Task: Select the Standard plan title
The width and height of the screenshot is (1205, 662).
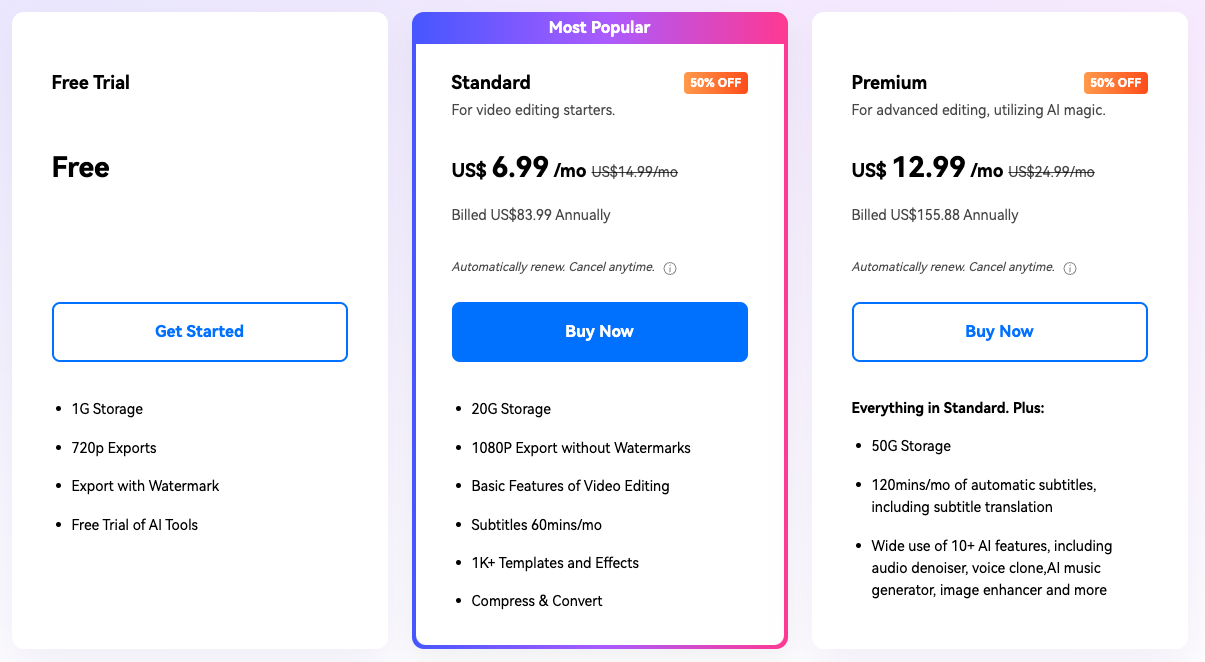Action: pyautogui.click(x=491, y=83)
